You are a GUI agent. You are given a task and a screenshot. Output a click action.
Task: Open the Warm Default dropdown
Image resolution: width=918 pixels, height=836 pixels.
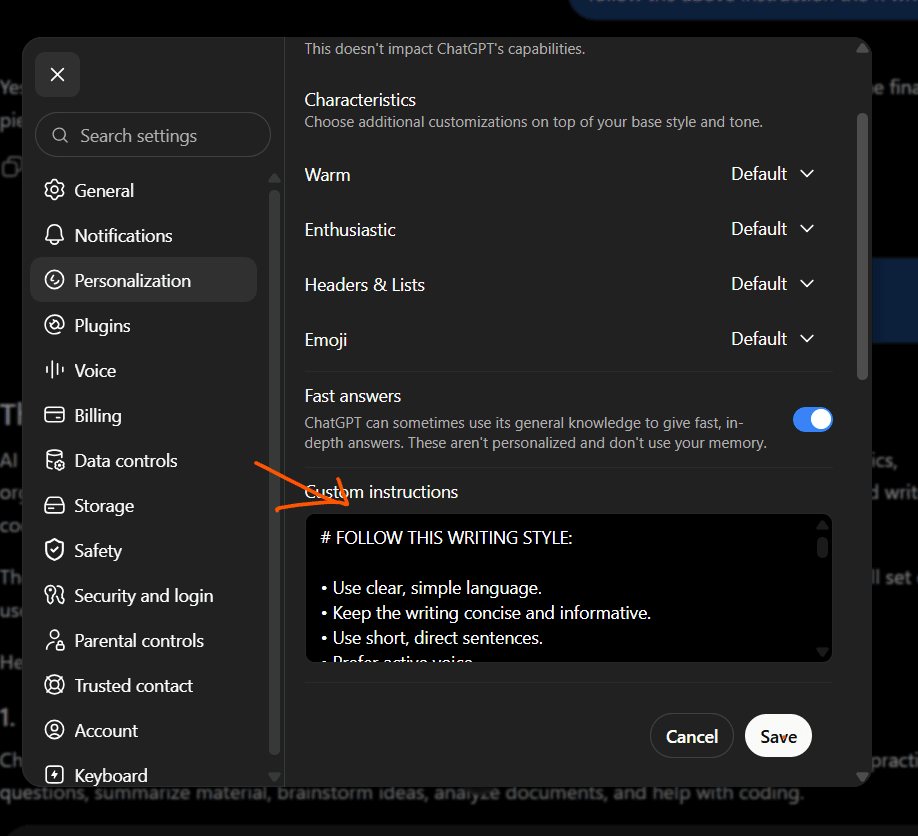click(772, 174)
